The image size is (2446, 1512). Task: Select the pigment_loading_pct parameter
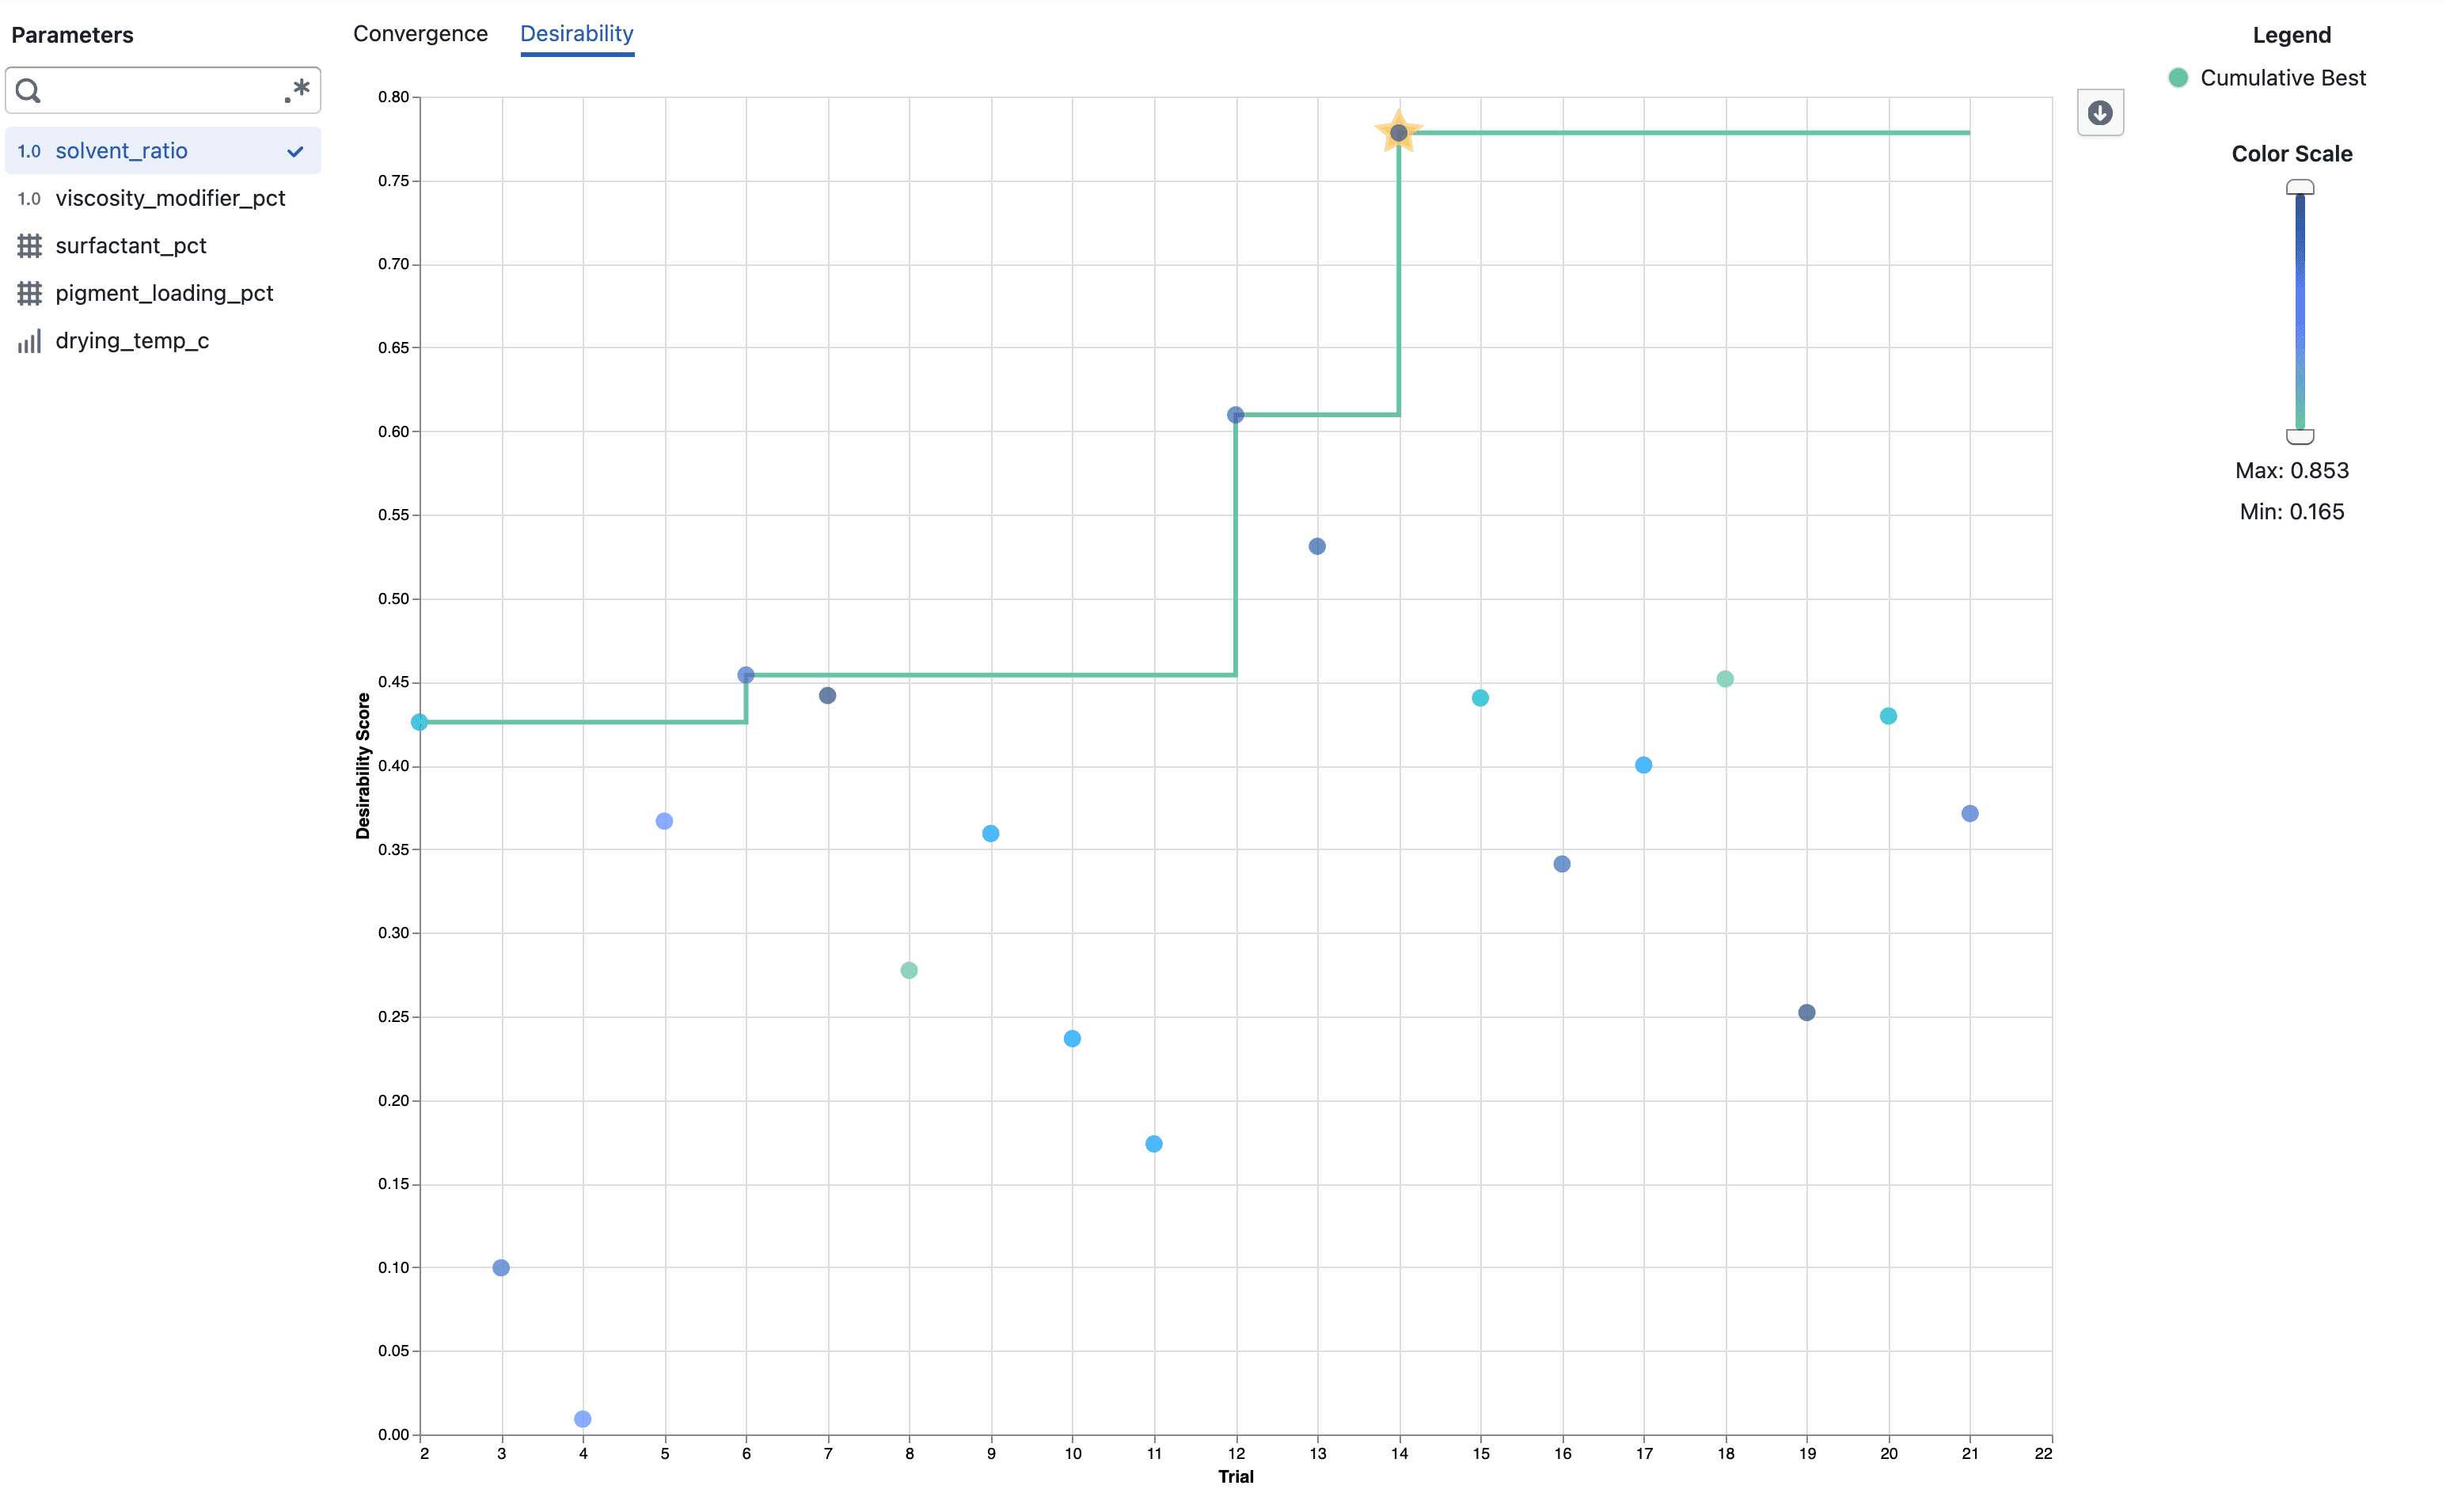click(163, 293)
